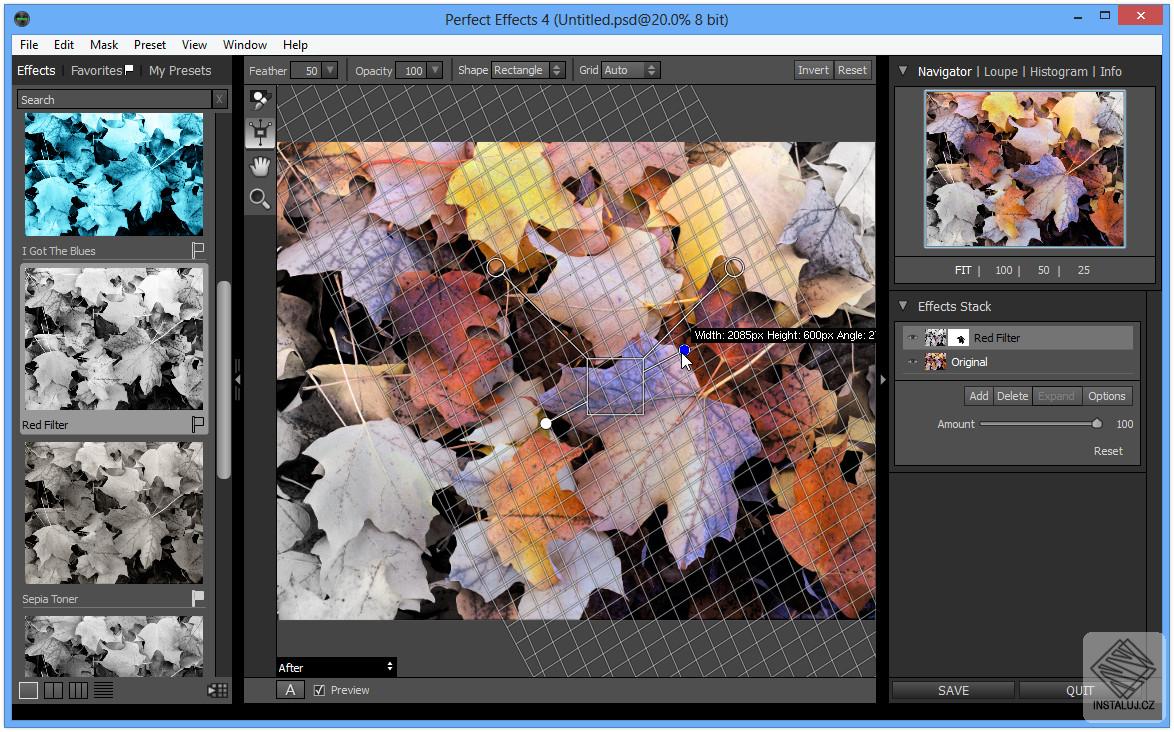Image resolution: width=1174 pixels, height=732 pixels.
Task: Switch effects browser to two-column view
Action: pyautogui.click(x=53, y=690)
